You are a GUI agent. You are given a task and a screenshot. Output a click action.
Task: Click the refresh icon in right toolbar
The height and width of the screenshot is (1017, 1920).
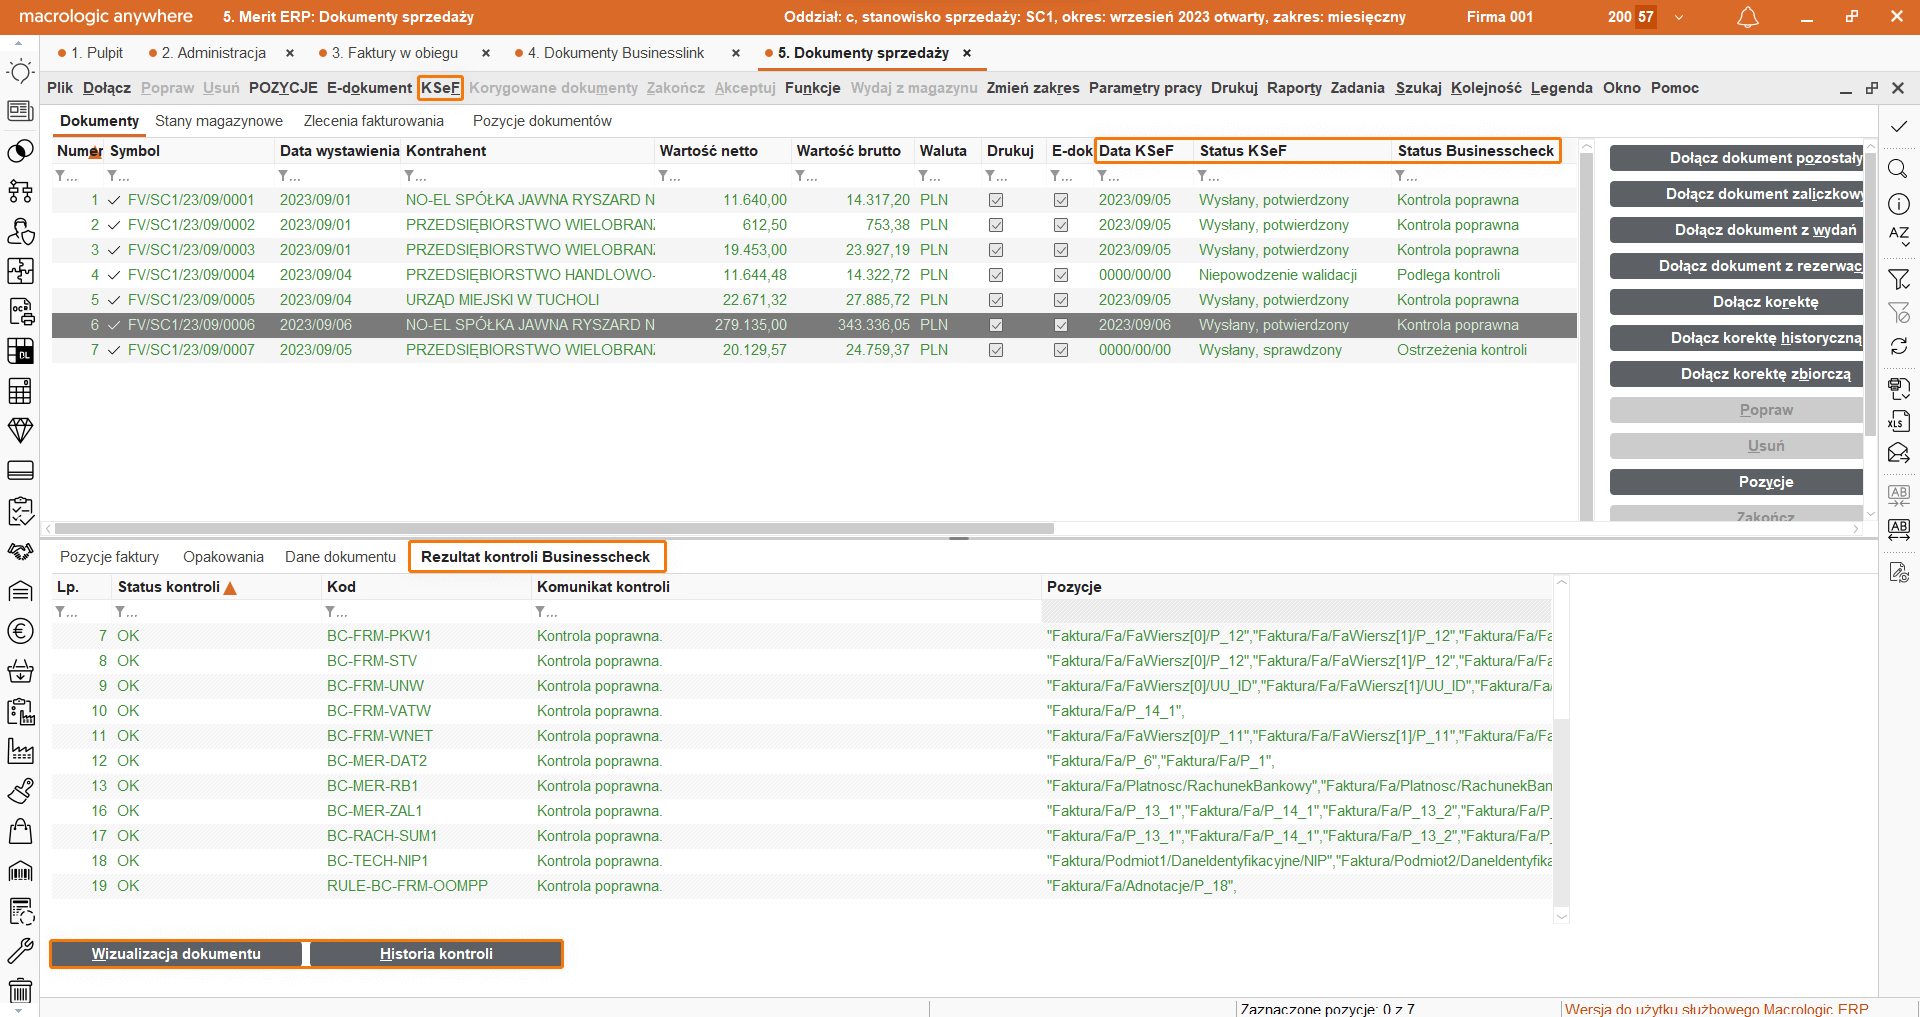click(1898, 346)
